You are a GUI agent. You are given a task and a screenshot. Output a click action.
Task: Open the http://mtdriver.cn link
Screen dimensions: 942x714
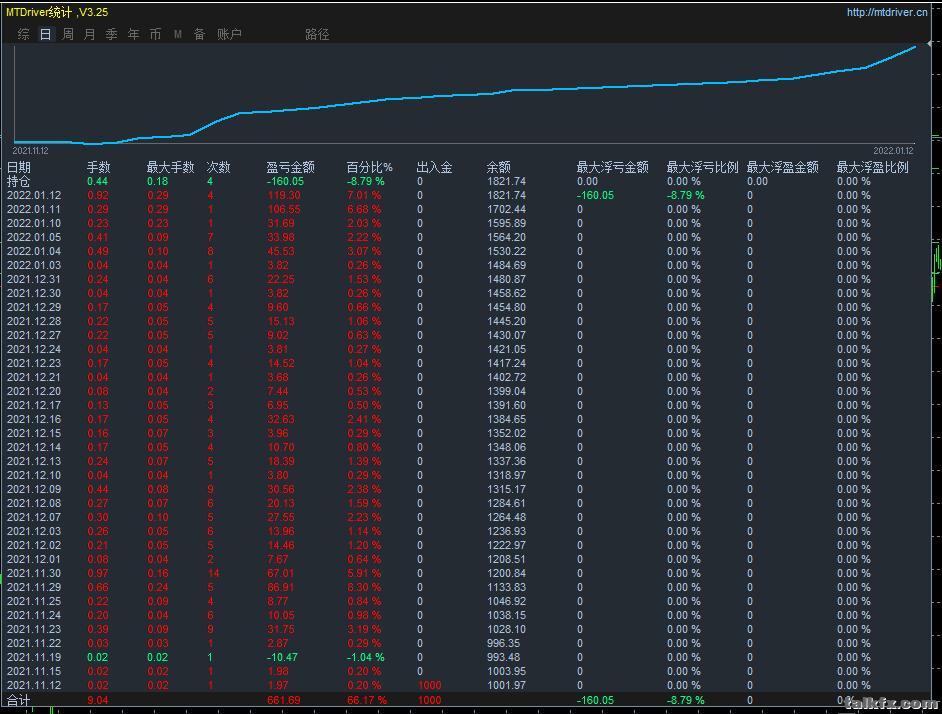(888, 13)
